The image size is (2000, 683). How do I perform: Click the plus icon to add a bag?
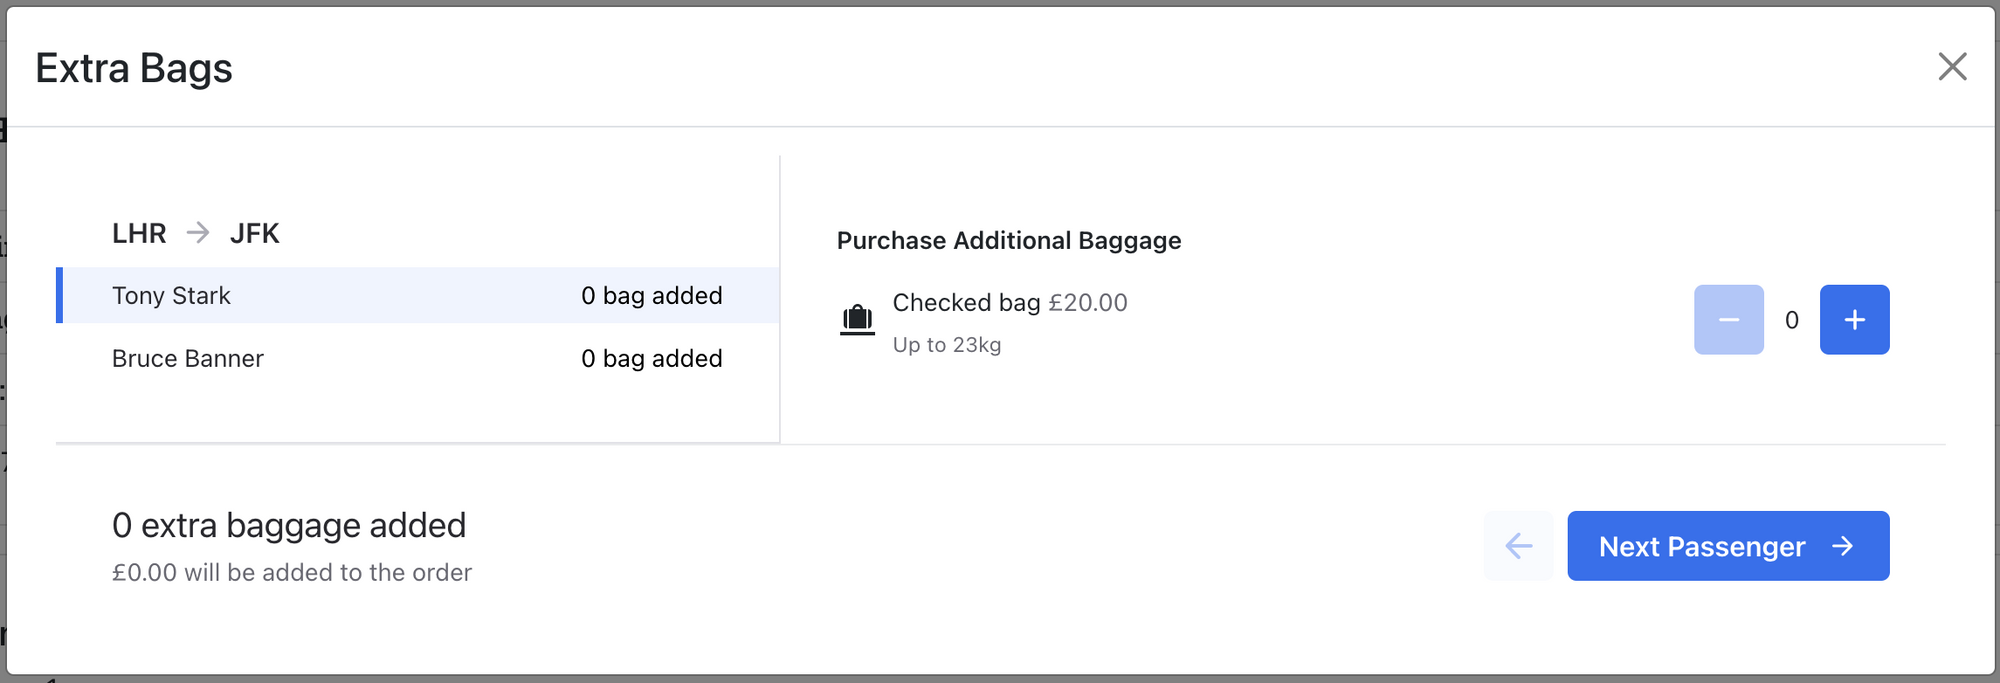1854,319
